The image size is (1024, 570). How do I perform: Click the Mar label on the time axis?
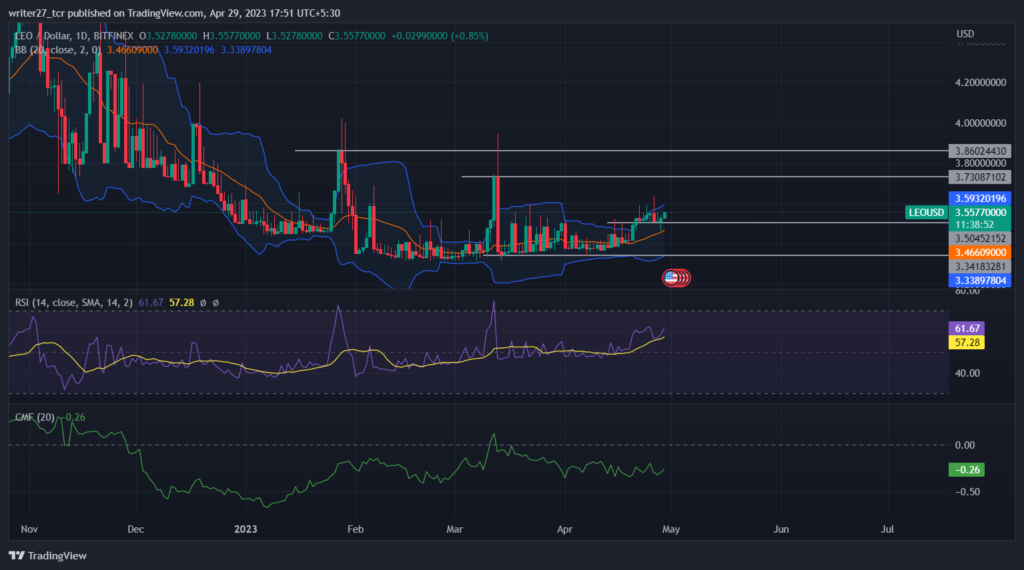coord(455,530)
